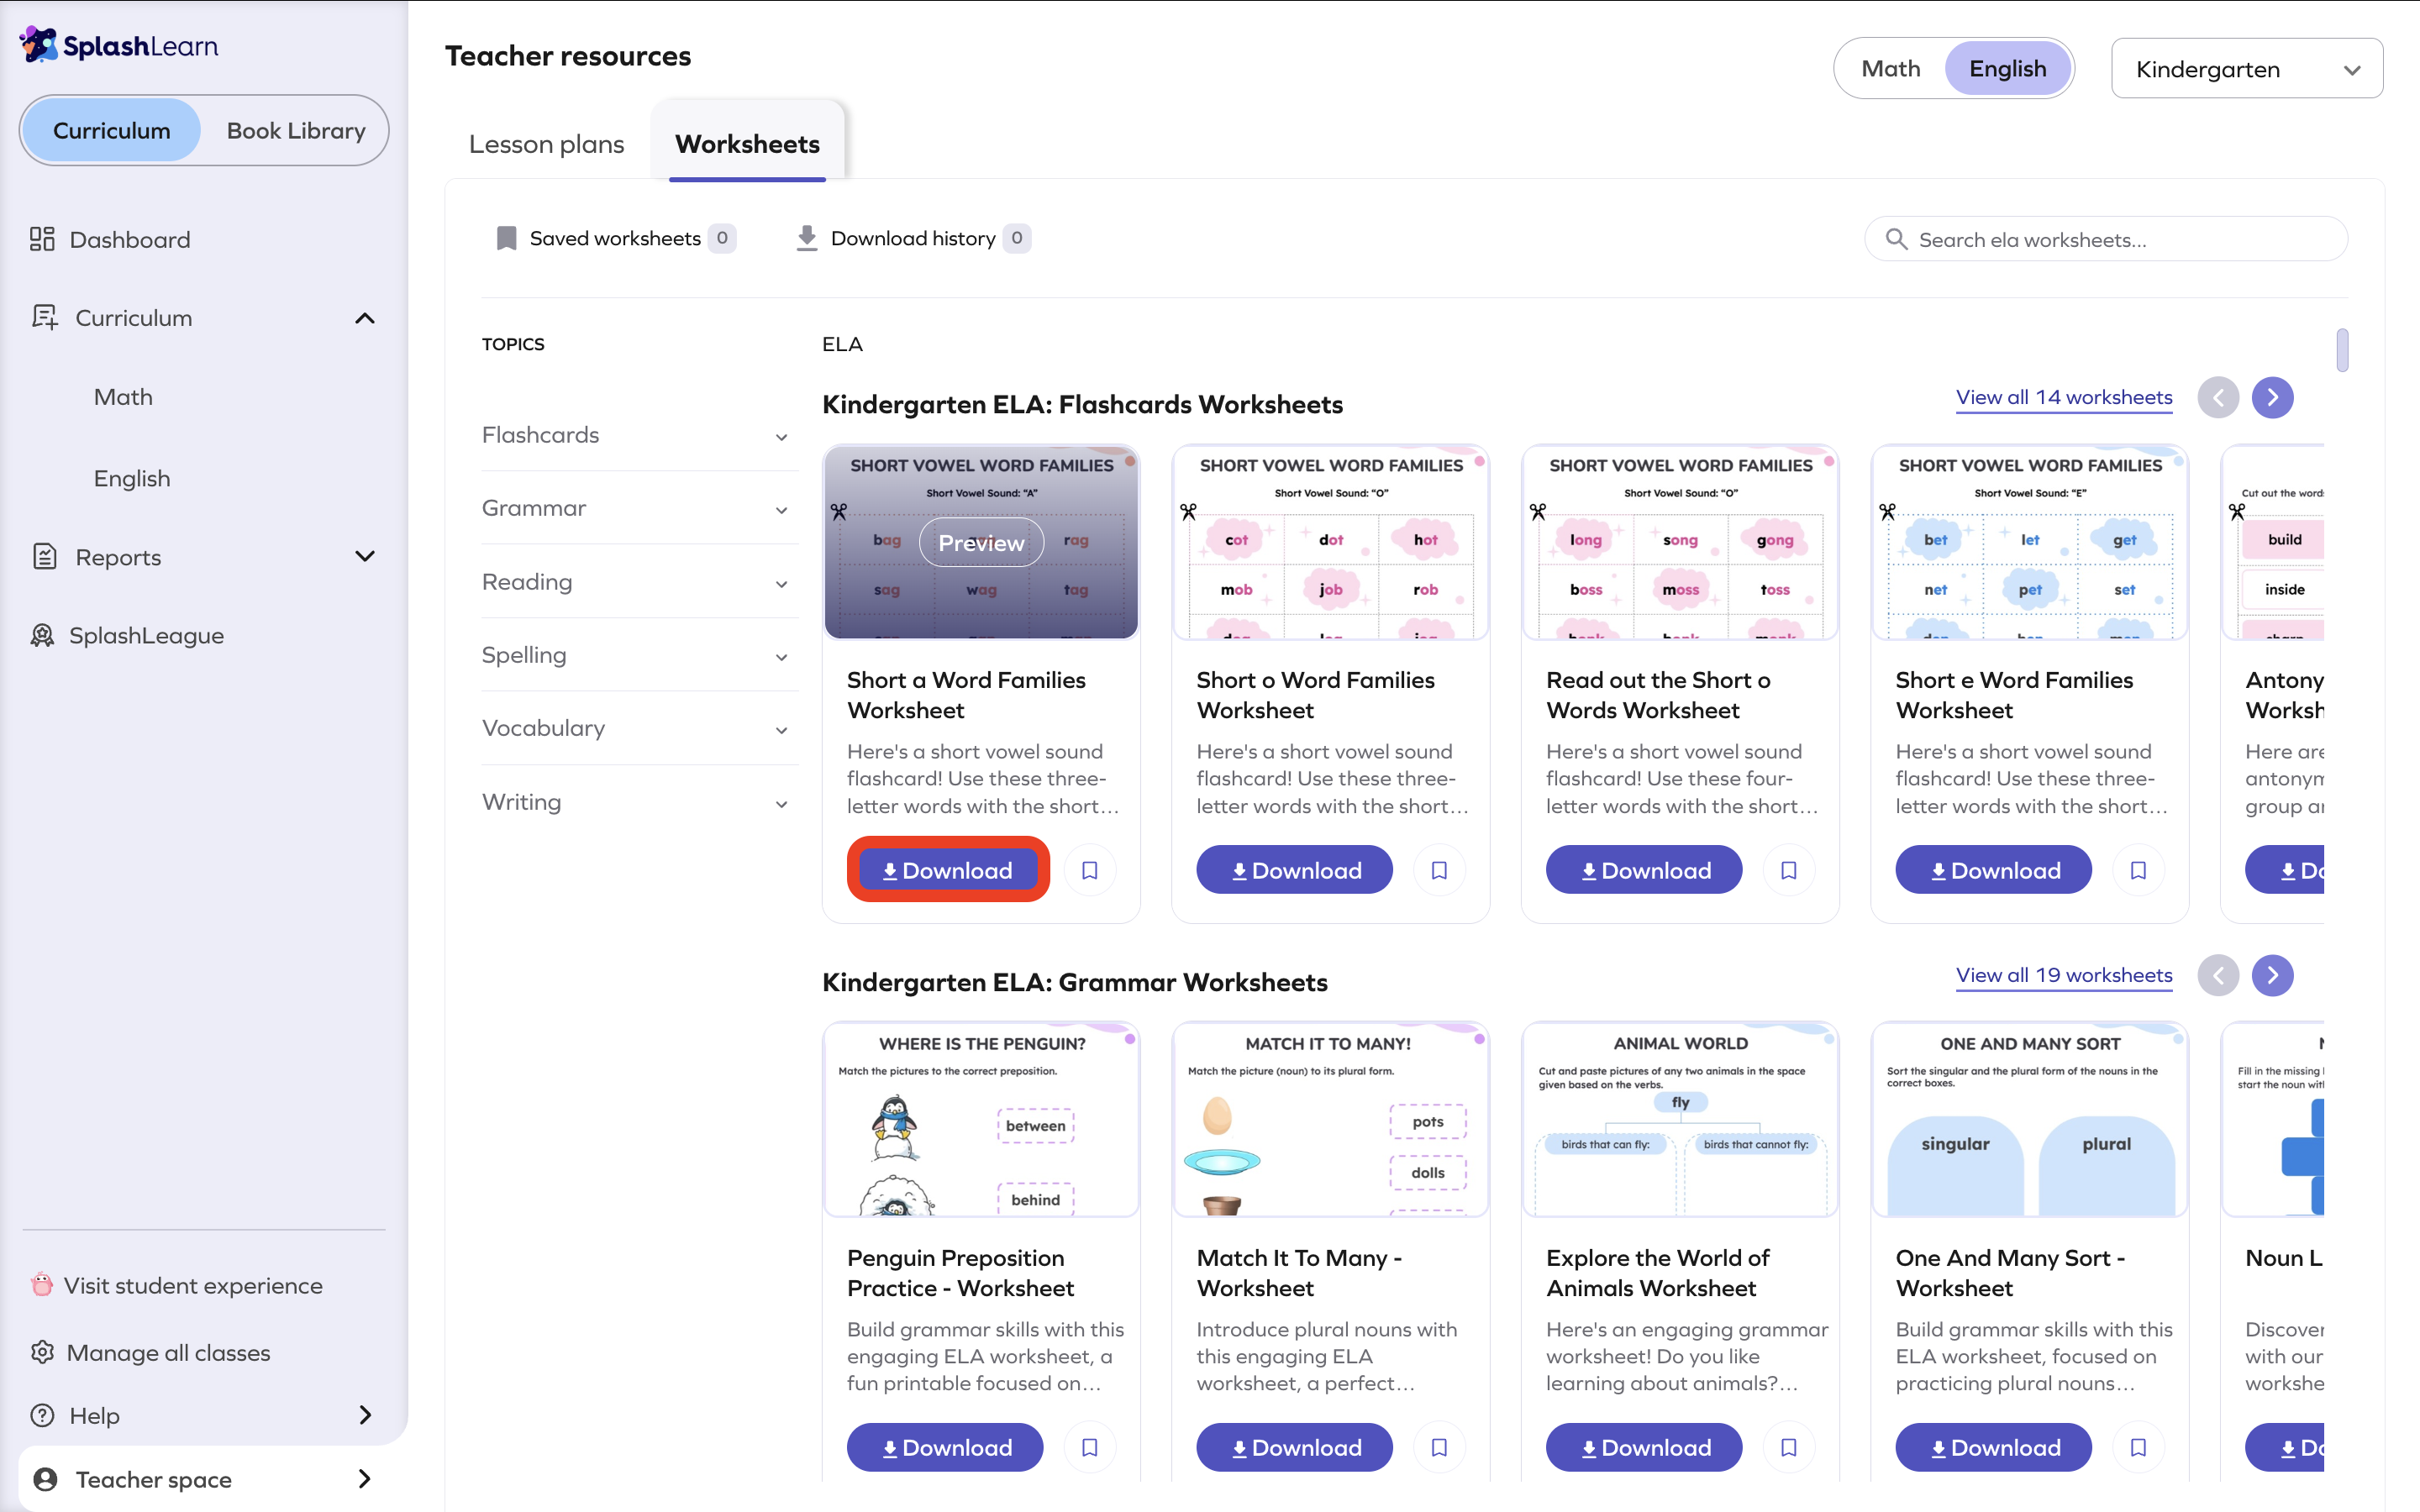Open Dashboard from sidebar icon
The image size is (2420, 1512).
tap(42, 239)
